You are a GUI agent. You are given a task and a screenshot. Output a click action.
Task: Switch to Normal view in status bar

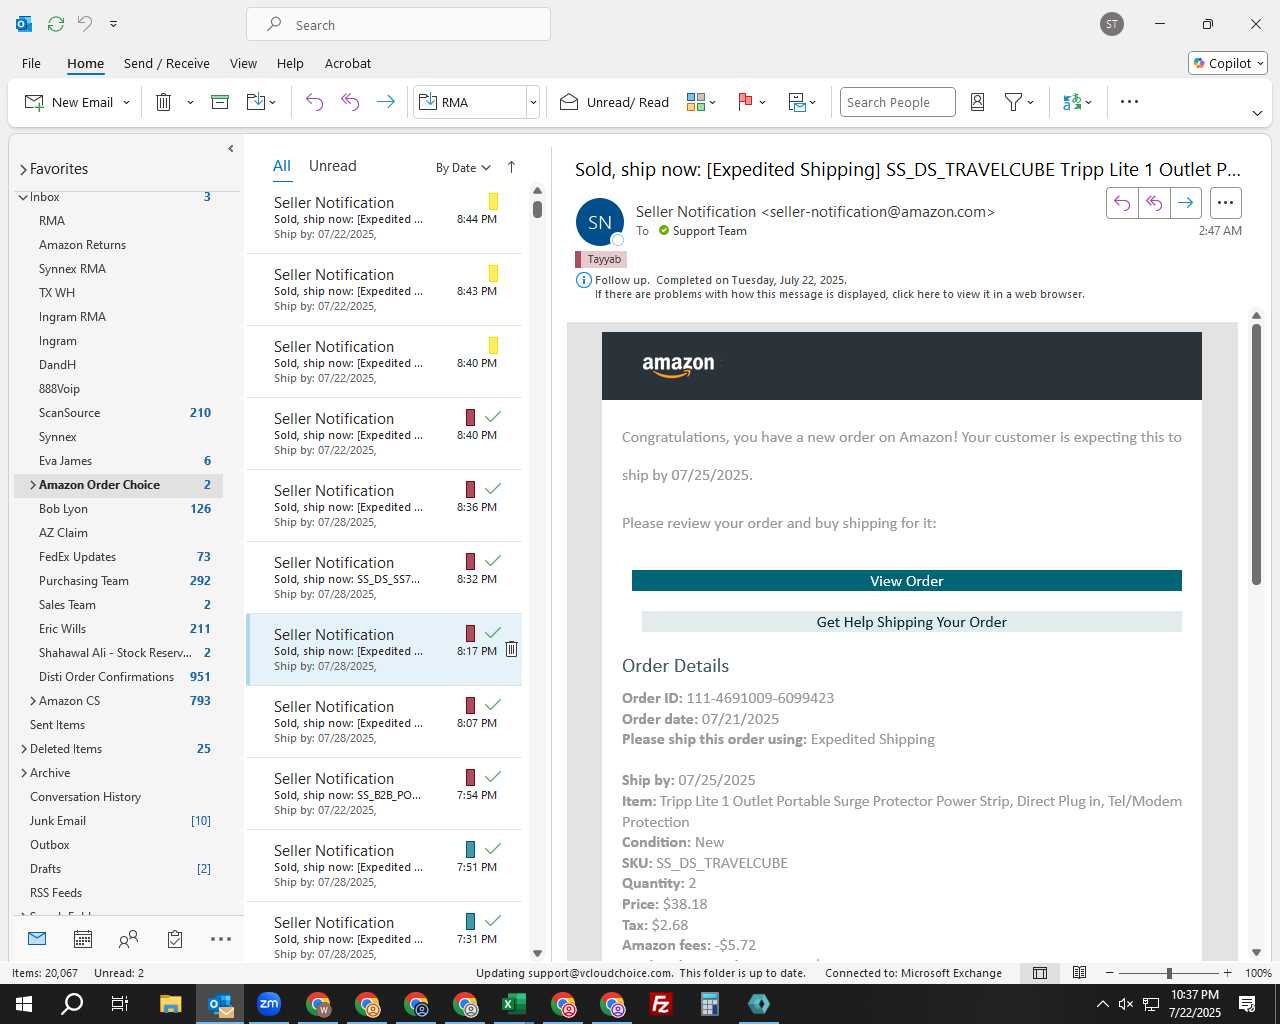[x=1040, y=973]
